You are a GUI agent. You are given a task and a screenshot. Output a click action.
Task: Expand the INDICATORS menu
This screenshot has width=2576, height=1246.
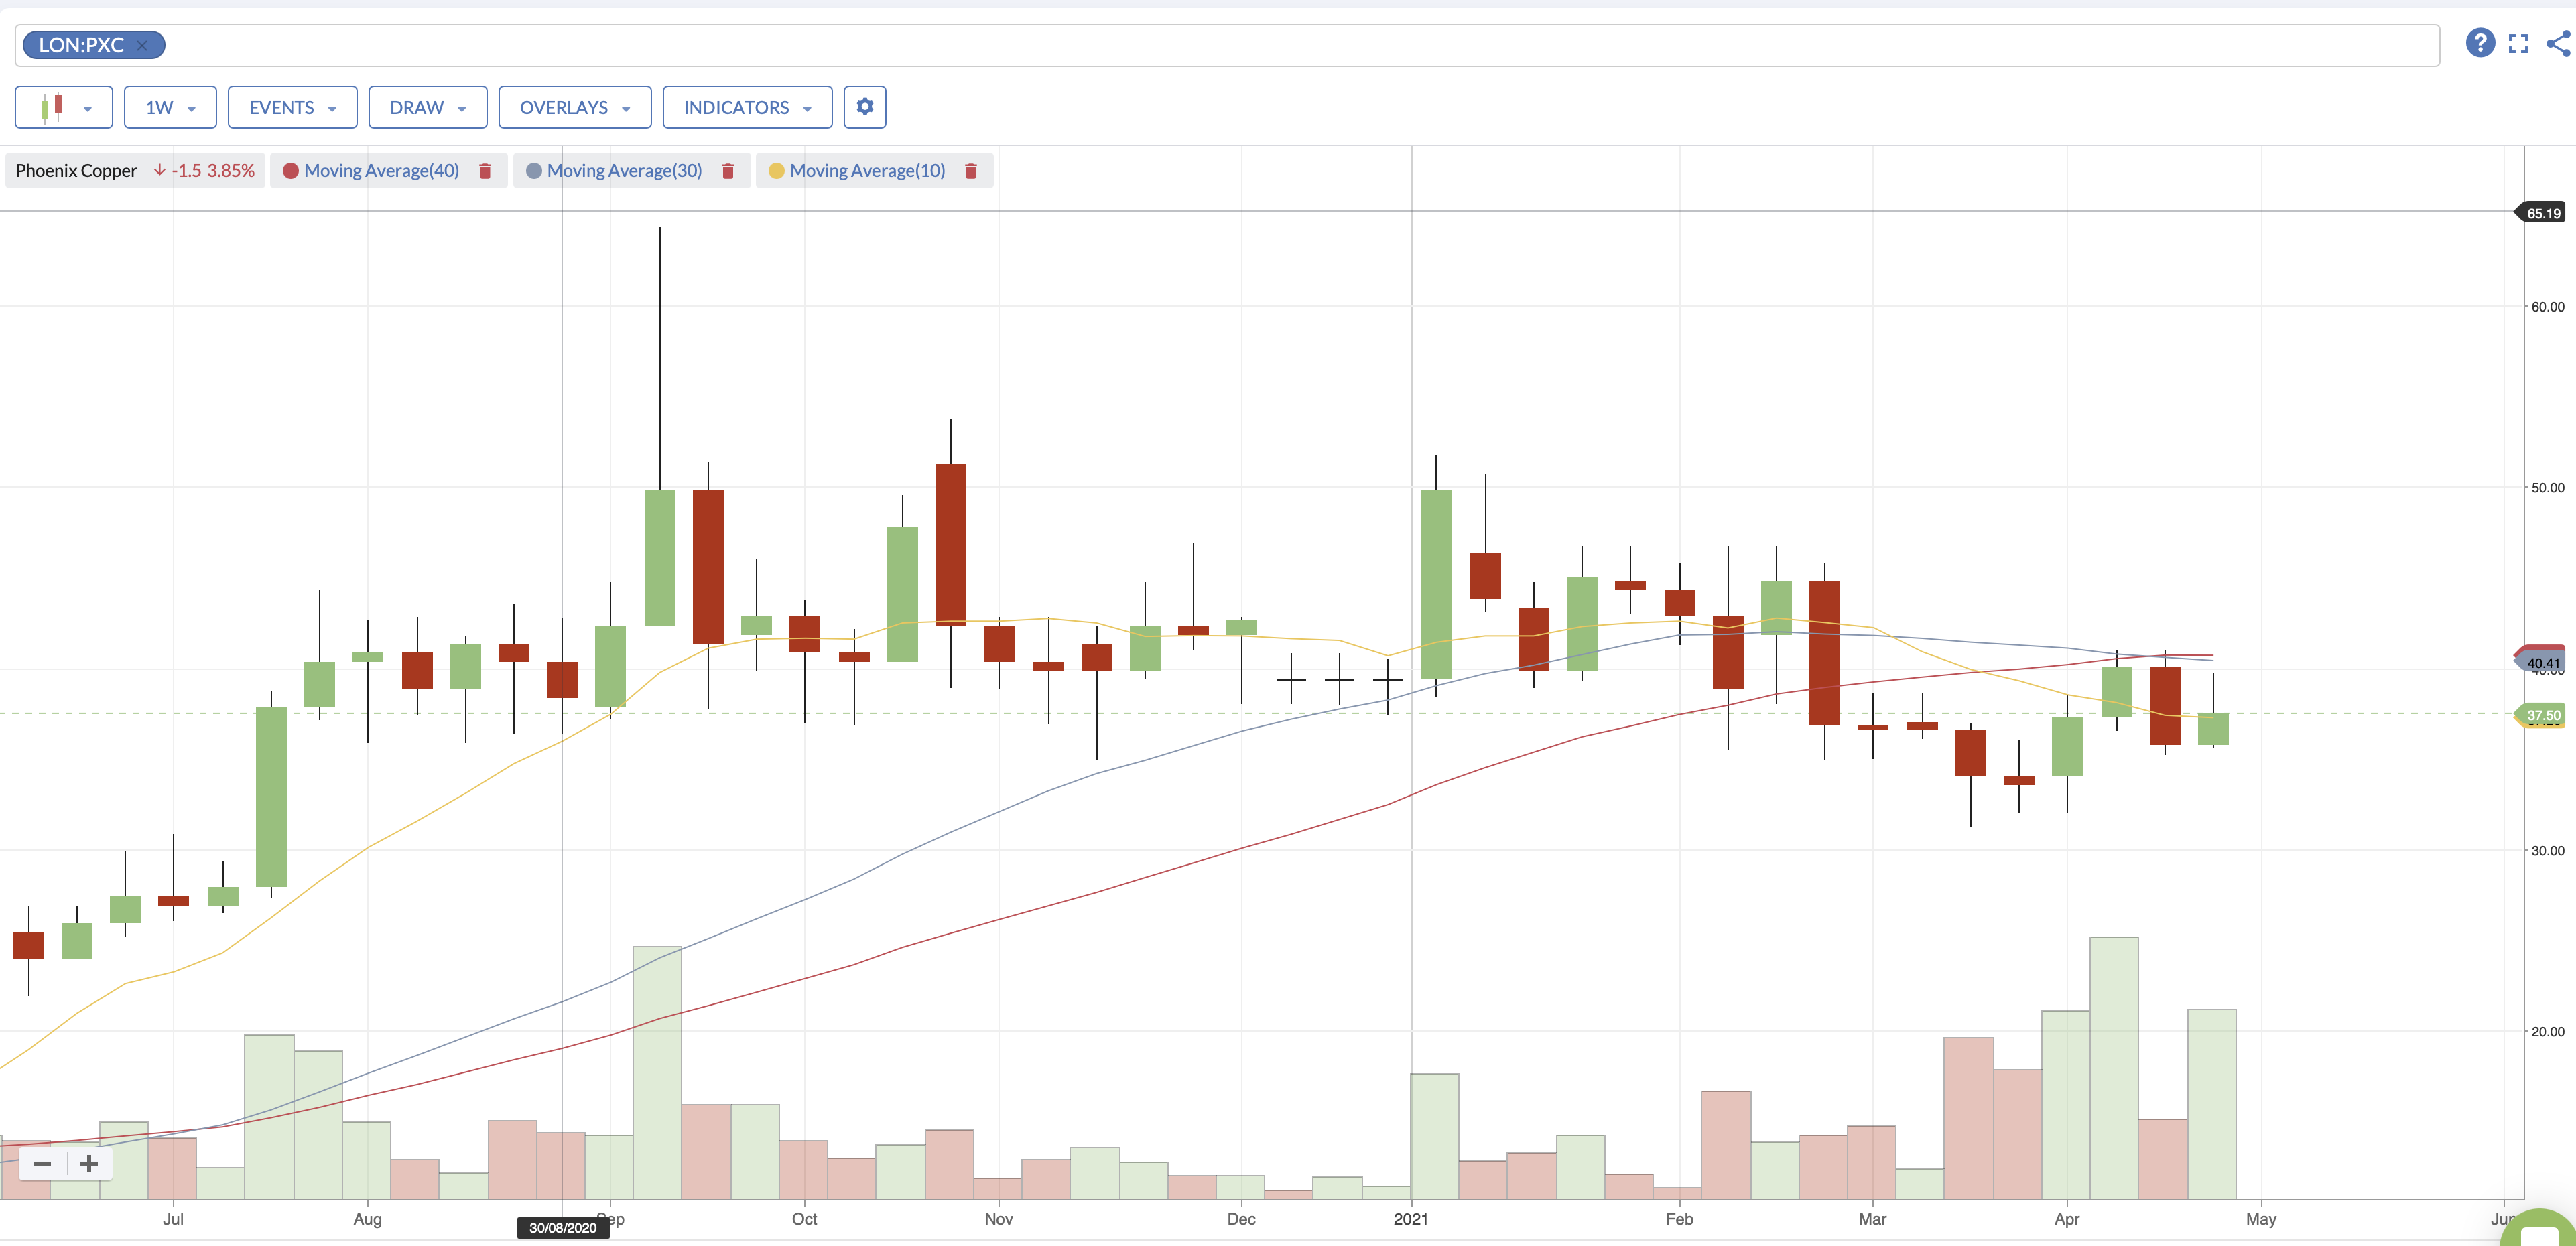click(x=747, y=107)
